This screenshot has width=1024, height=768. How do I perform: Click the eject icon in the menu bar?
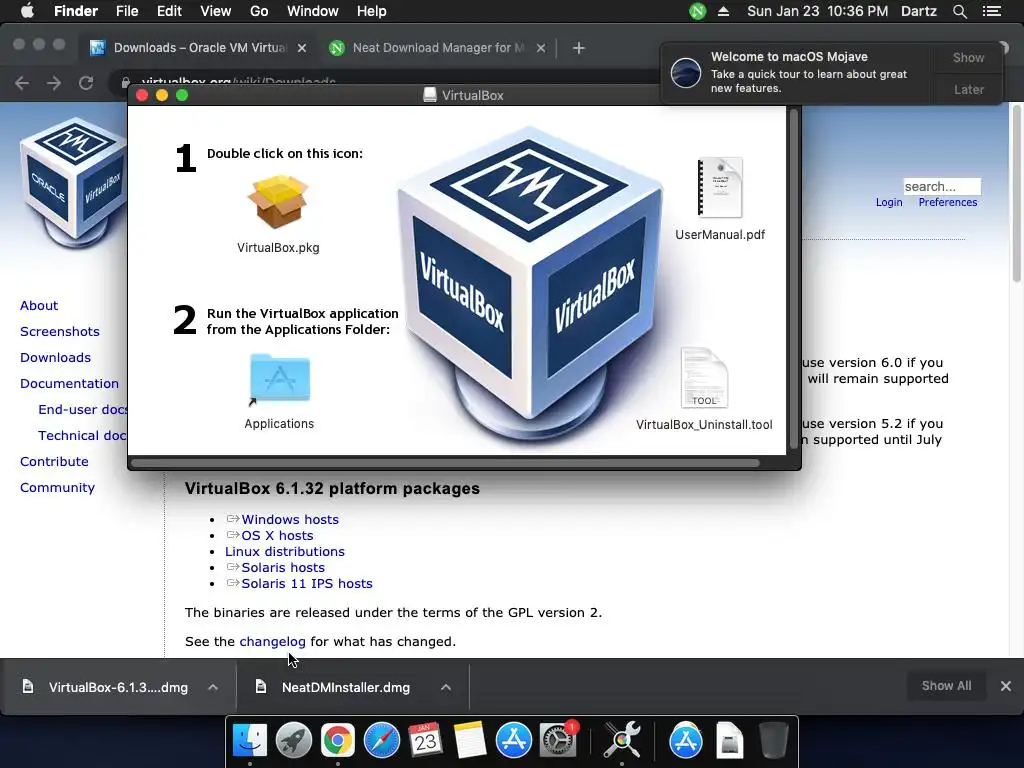tap(723, 11)
